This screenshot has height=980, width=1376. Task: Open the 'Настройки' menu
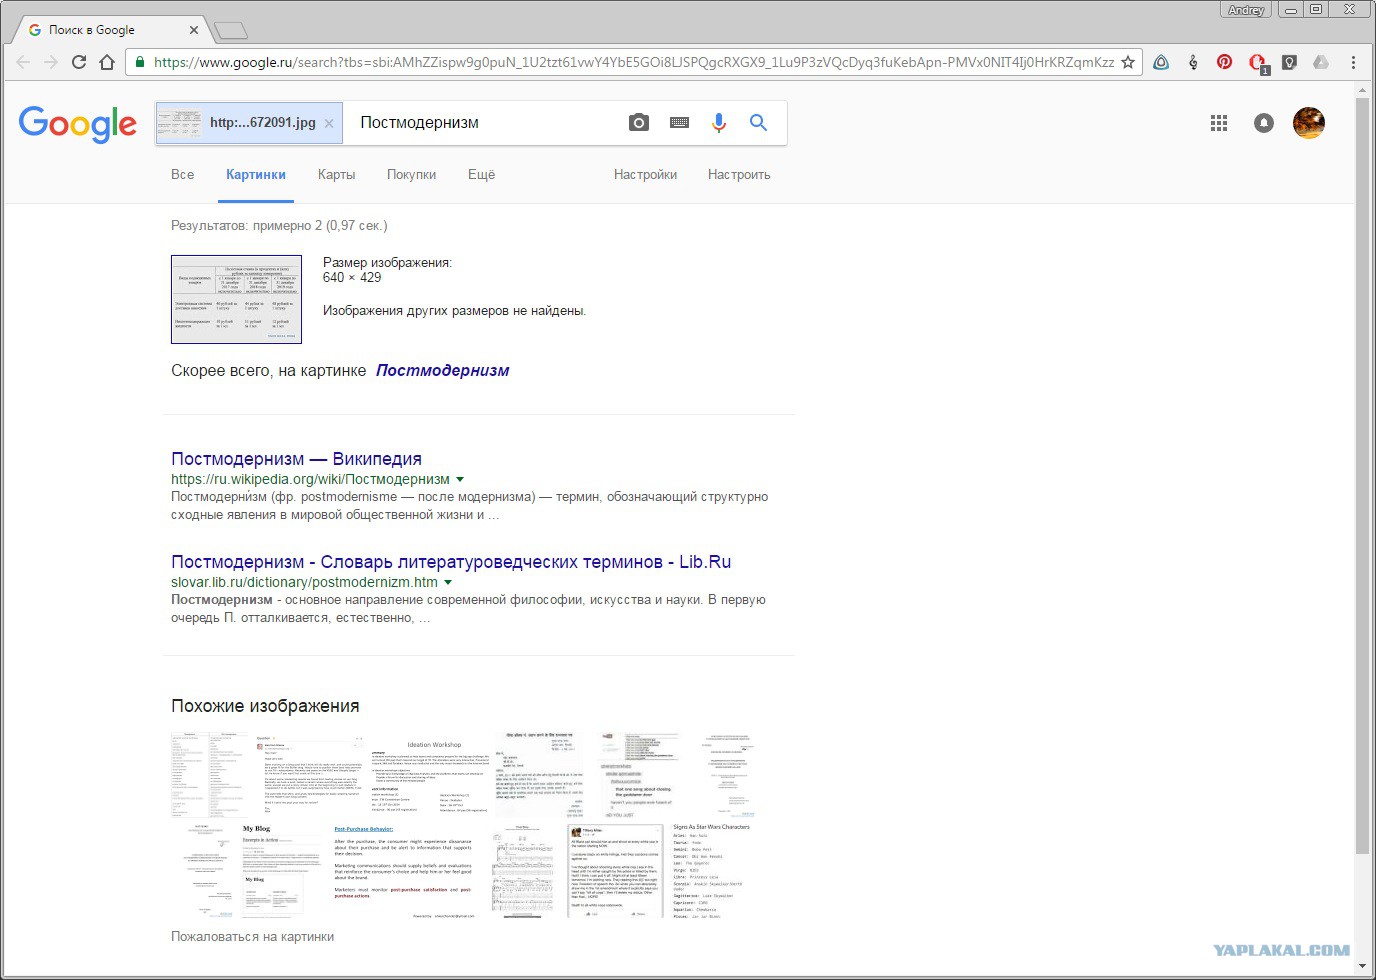click(646, 174)
